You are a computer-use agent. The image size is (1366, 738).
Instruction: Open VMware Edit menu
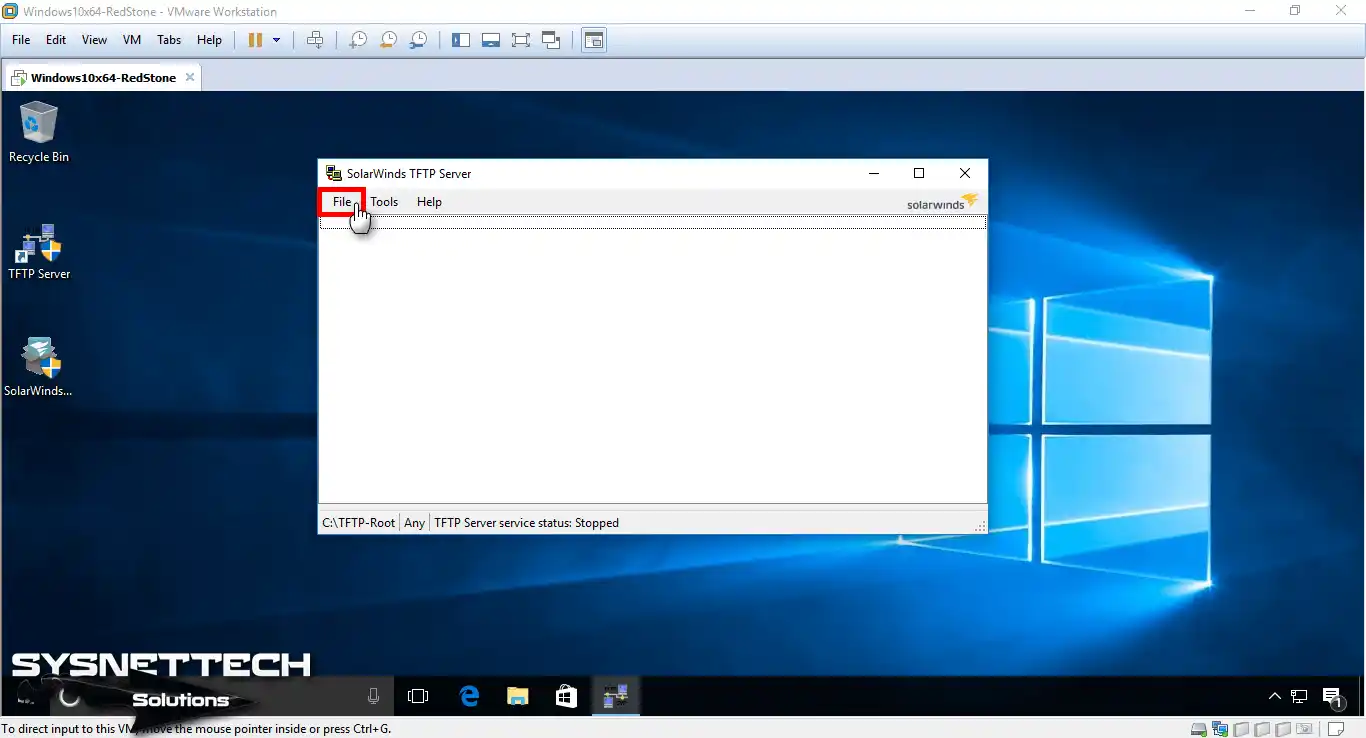(x=56, y=40)
